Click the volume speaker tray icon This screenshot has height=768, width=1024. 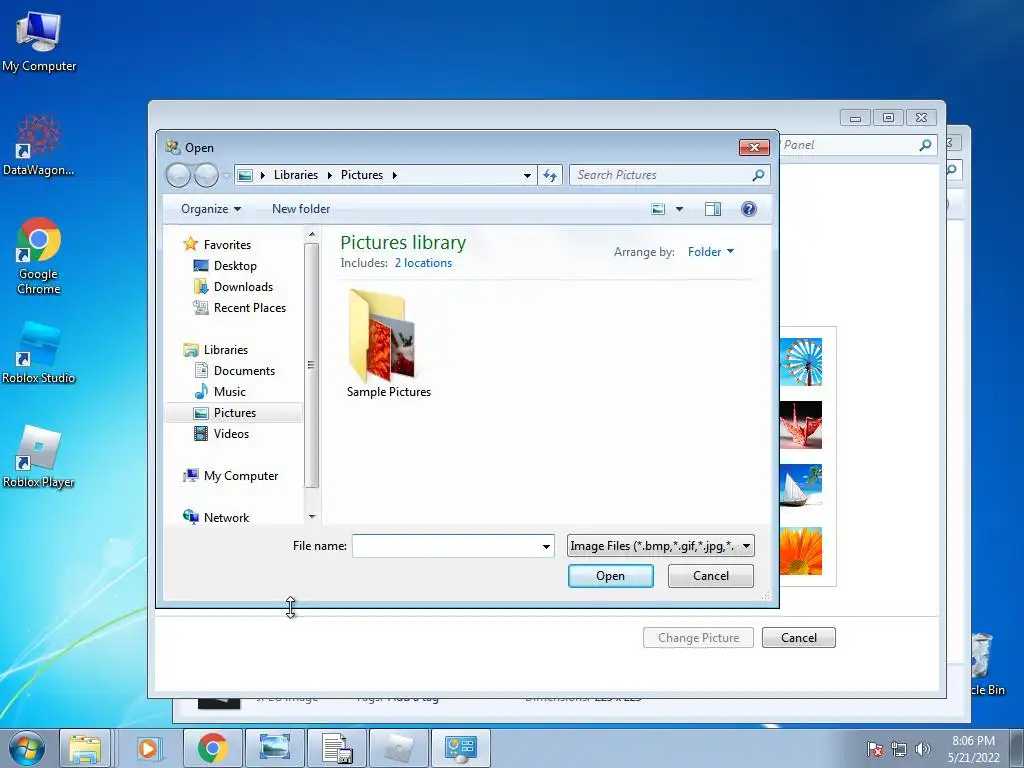[923, 749]
